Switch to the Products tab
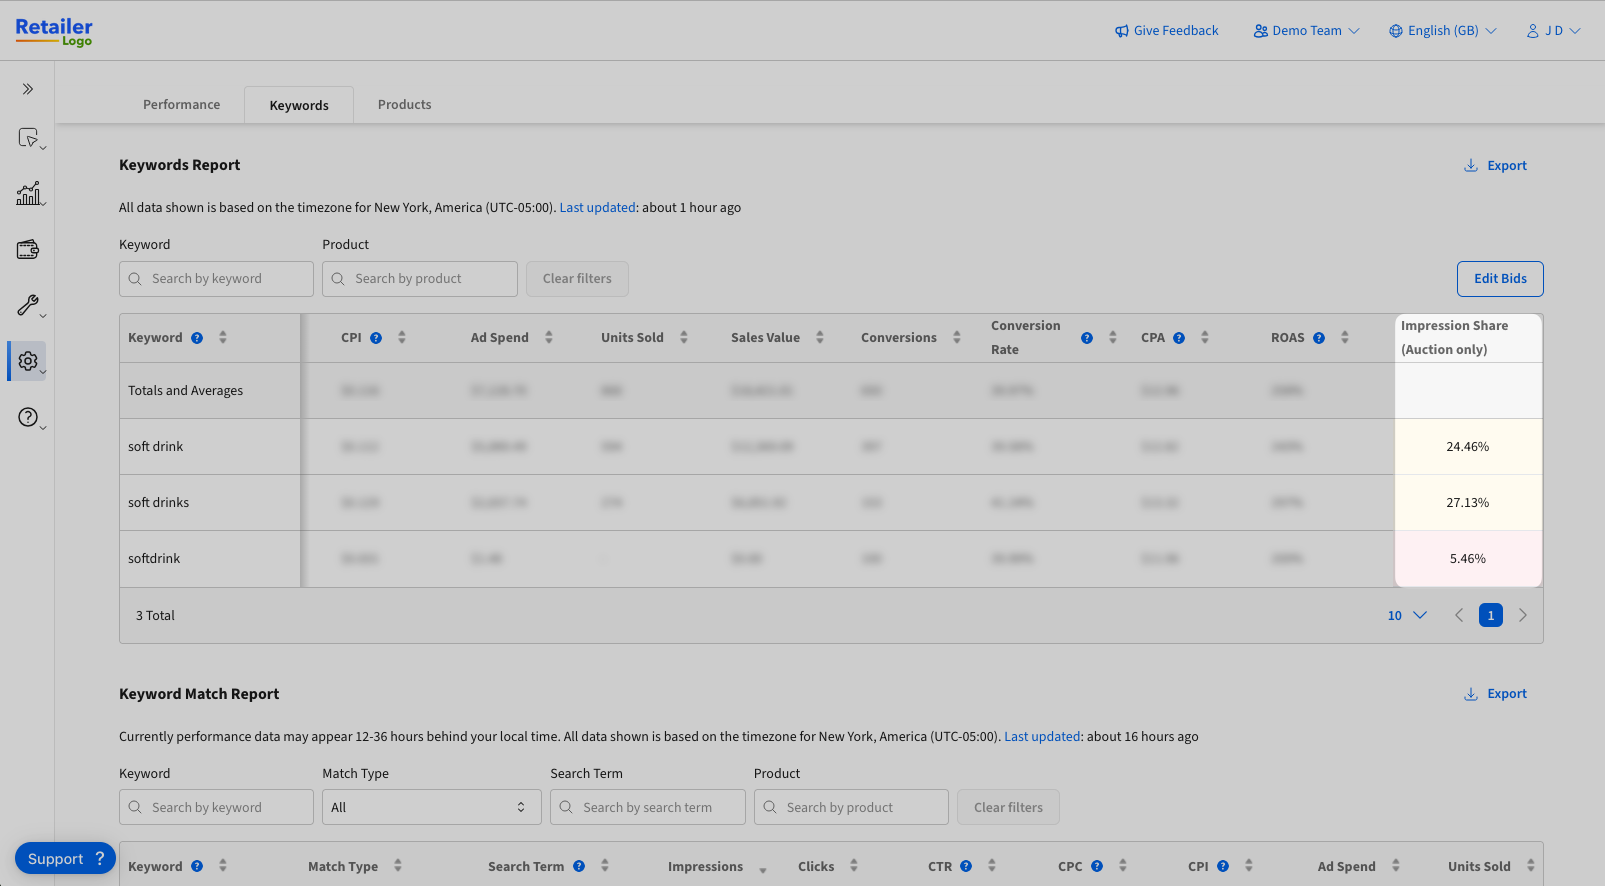The height and width of the screenshot is (886, 1605). click(x=405, y=104)
